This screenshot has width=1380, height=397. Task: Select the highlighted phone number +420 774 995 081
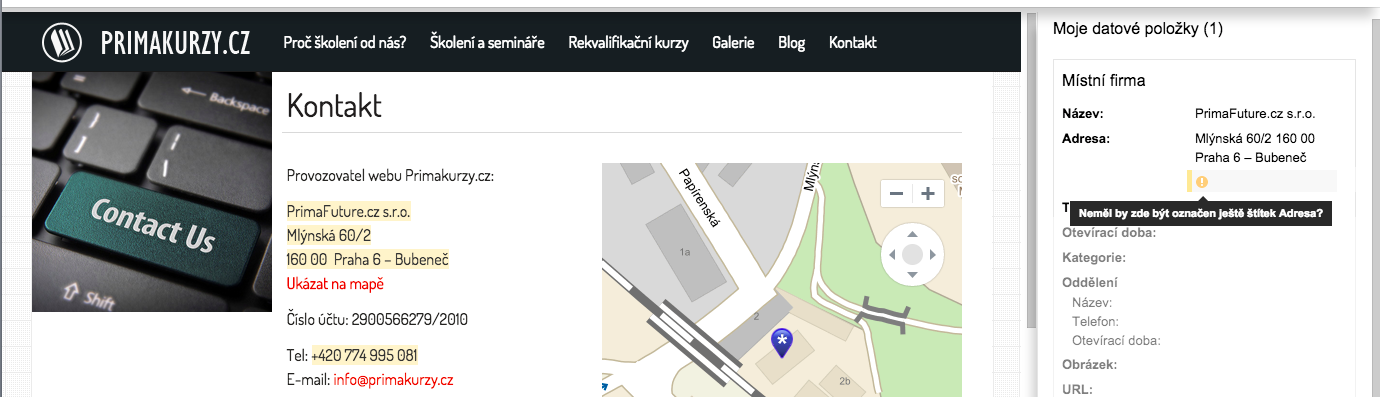click(364, 356)
